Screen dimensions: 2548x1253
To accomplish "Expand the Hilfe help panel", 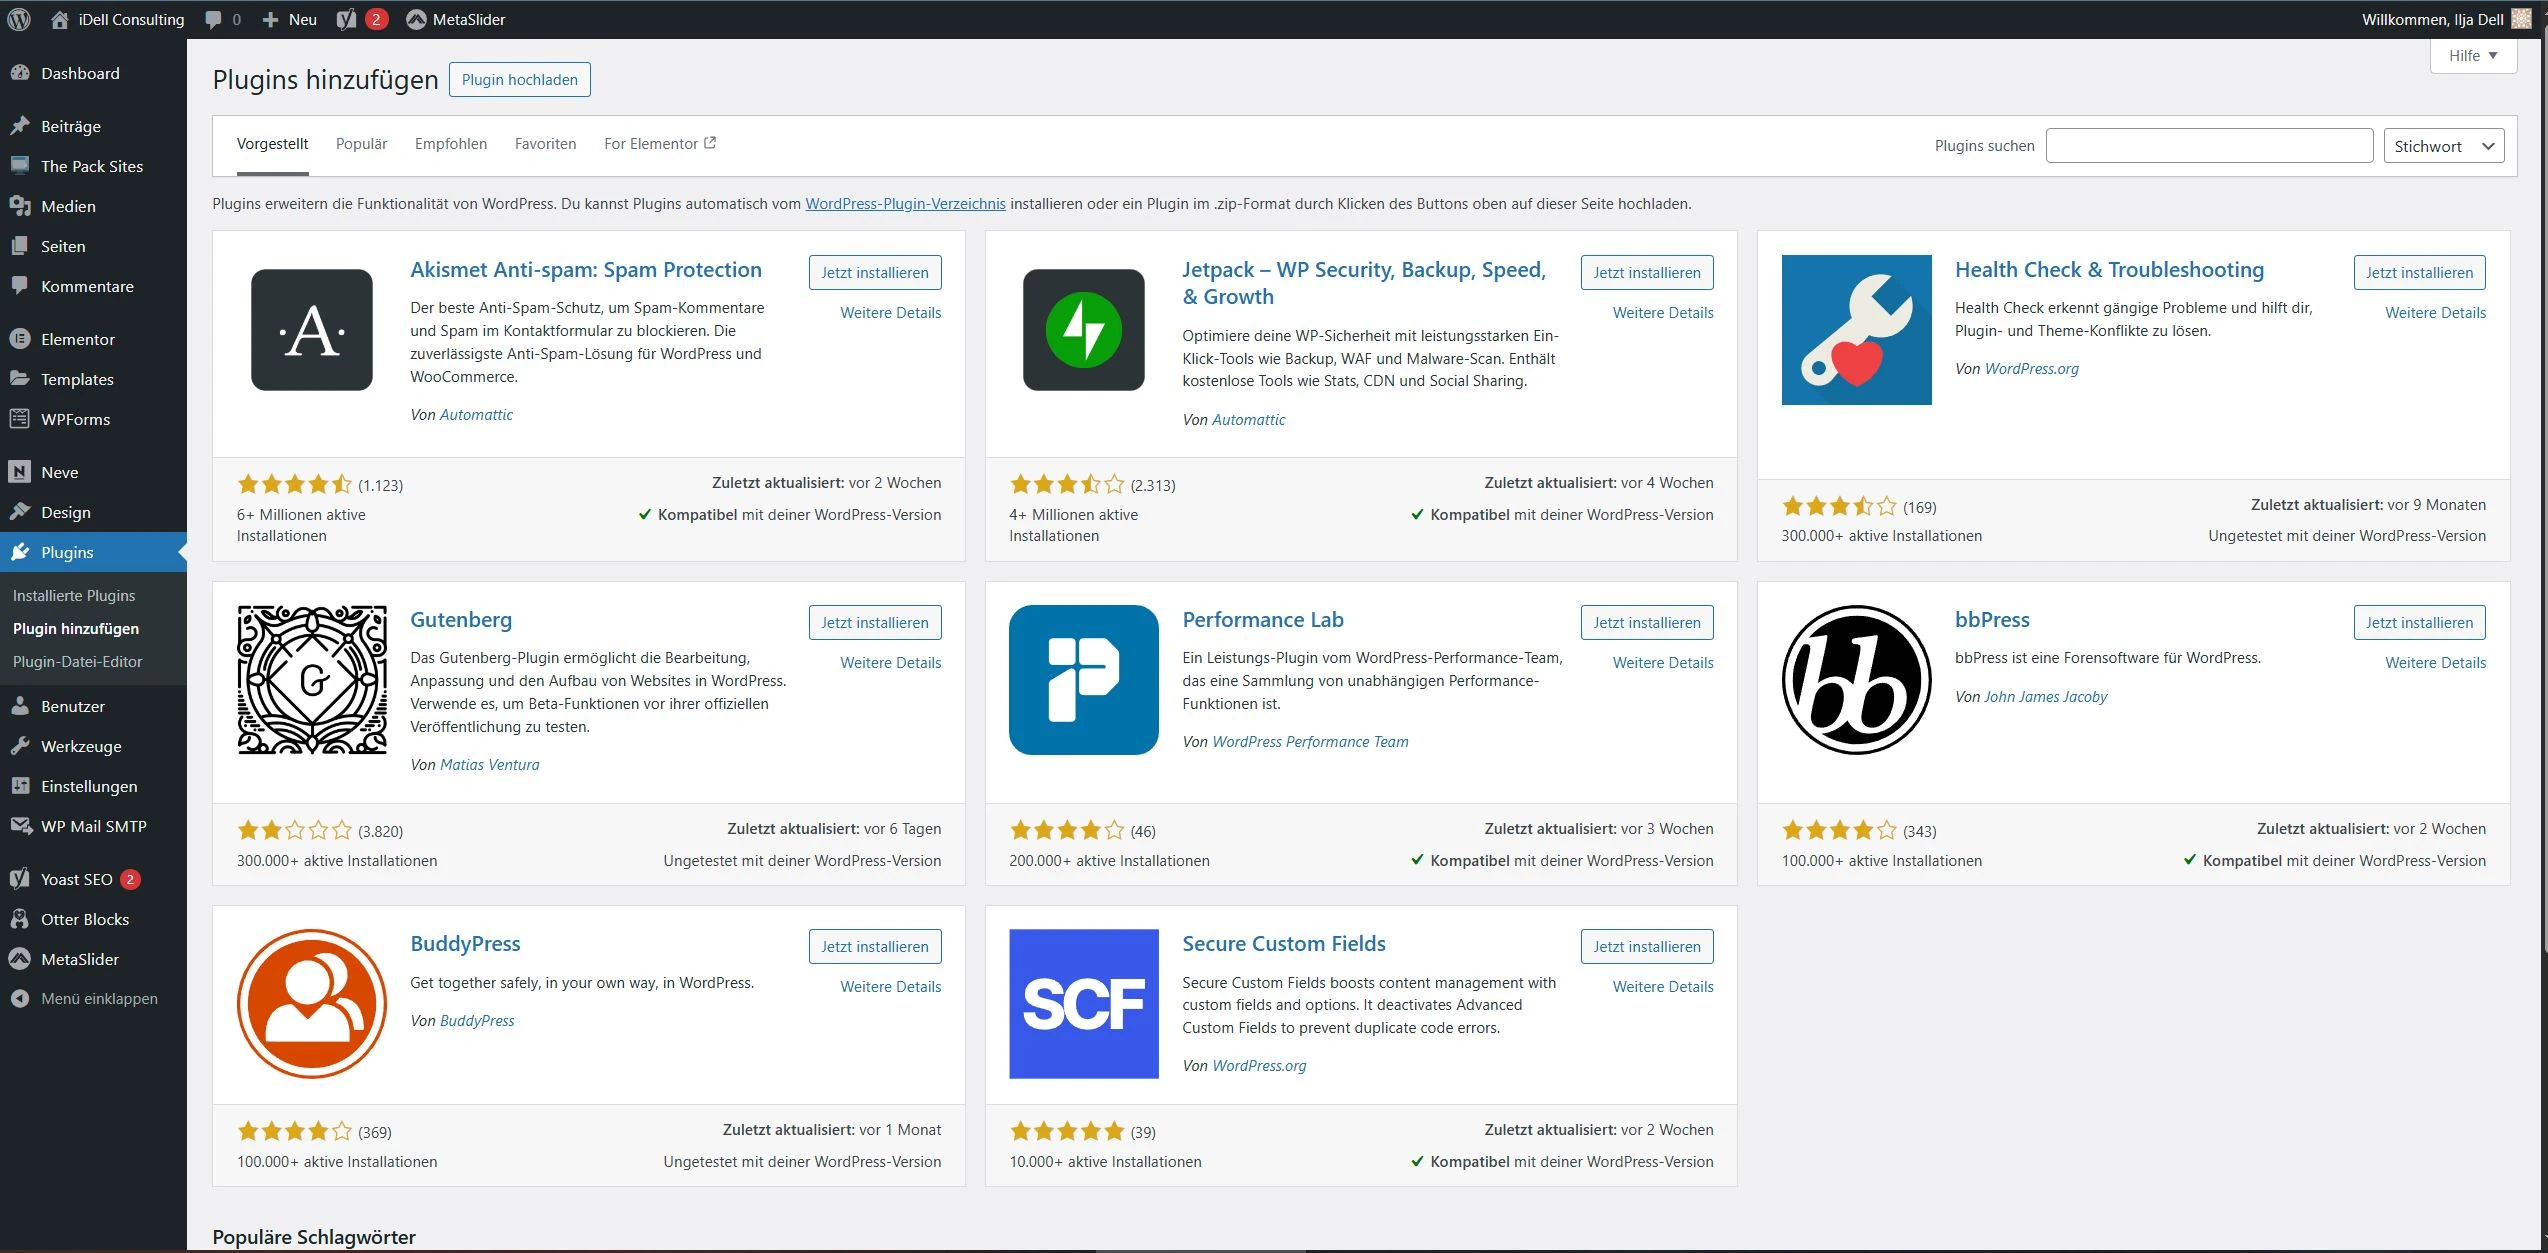I will pyautogui.click(x=2473, y=56).
